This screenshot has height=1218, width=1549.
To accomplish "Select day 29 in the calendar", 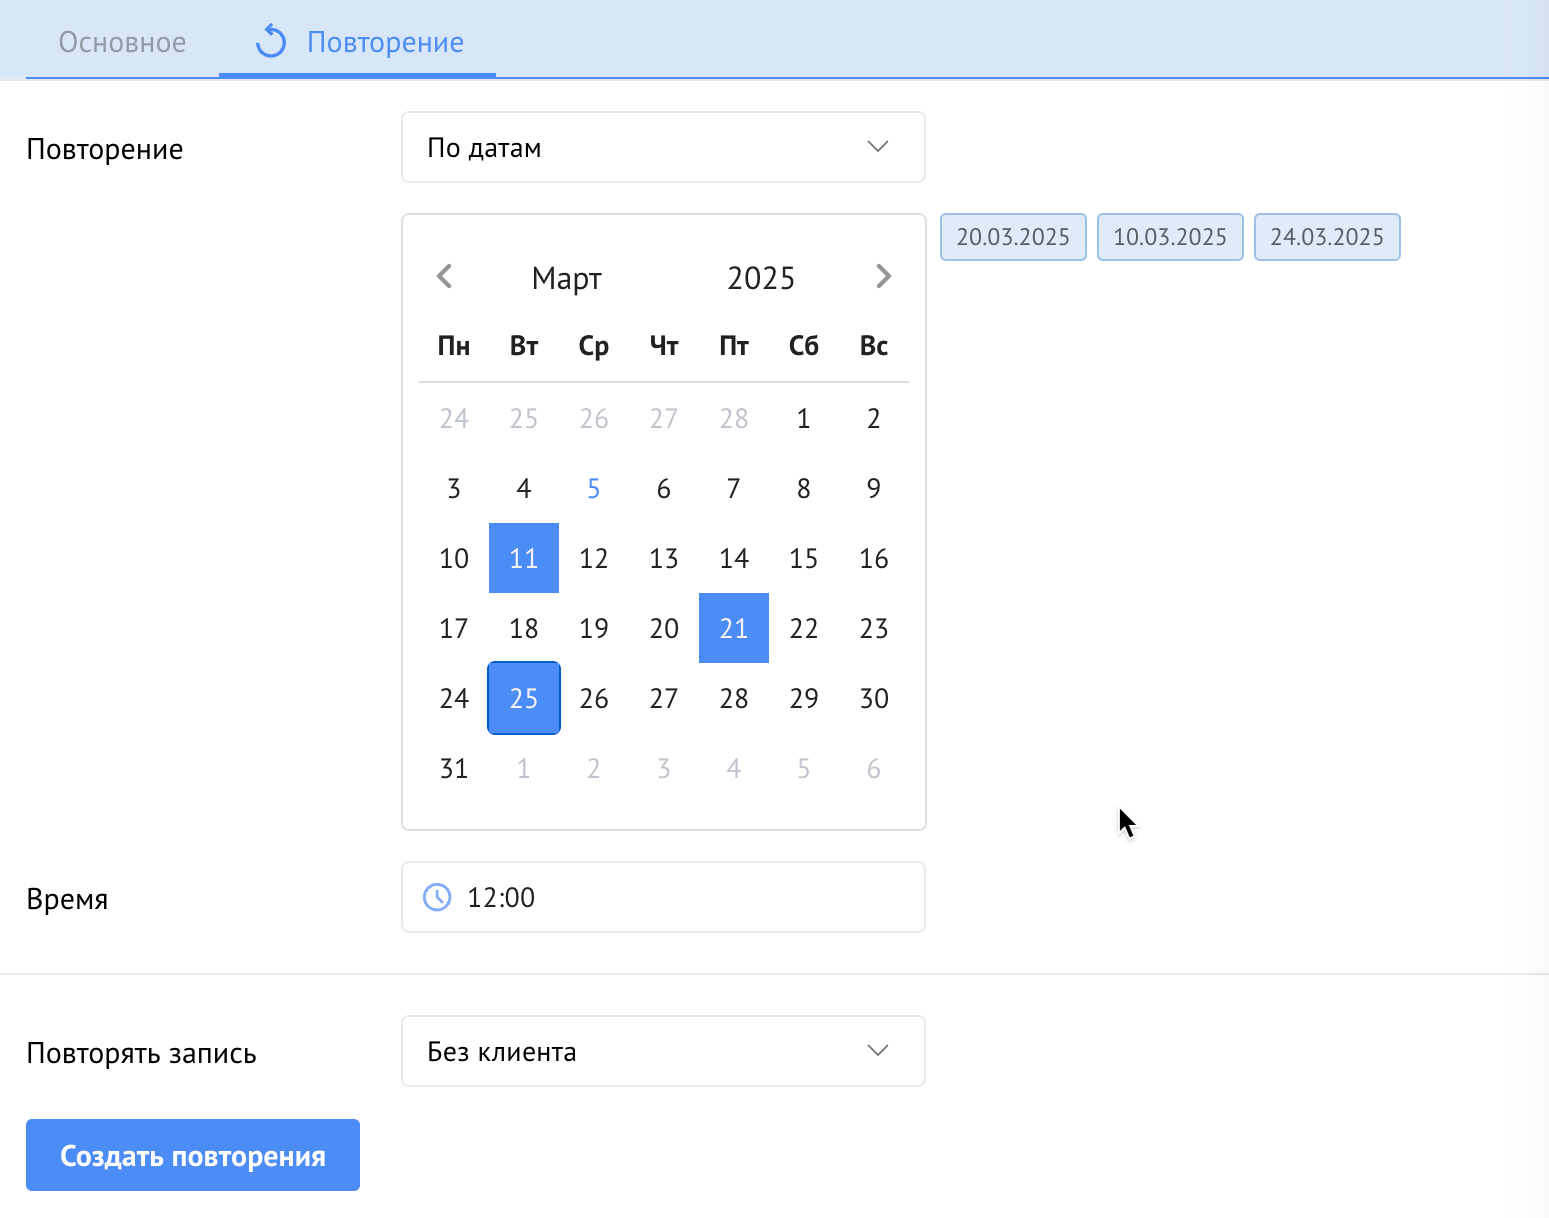I will (804, 698).
